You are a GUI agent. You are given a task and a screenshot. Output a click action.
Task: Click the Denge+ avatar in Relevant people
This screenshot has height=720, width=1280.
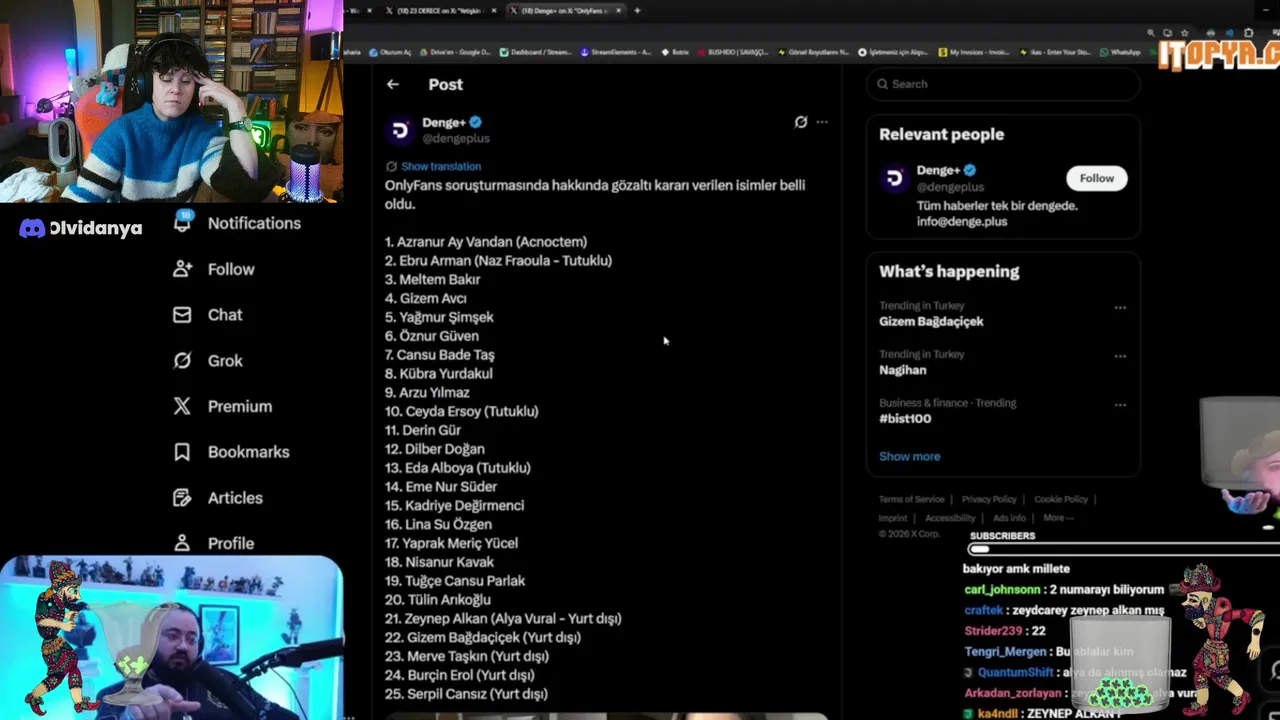894,178
